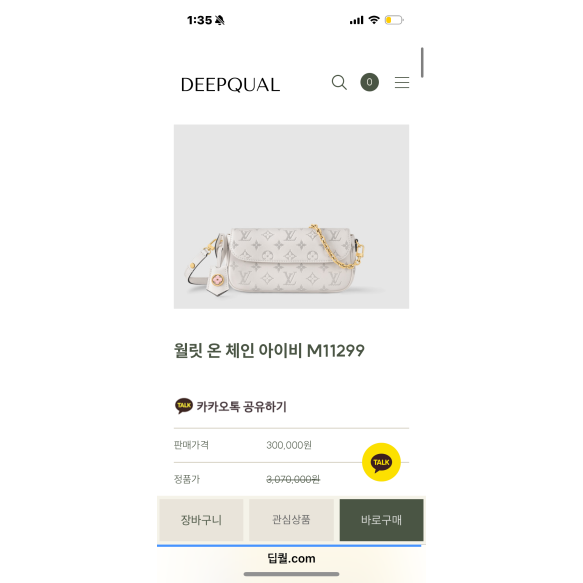The image size is (583, 583).
Task: Tap the muted bell icon in status bar
Action: (220, 20)
